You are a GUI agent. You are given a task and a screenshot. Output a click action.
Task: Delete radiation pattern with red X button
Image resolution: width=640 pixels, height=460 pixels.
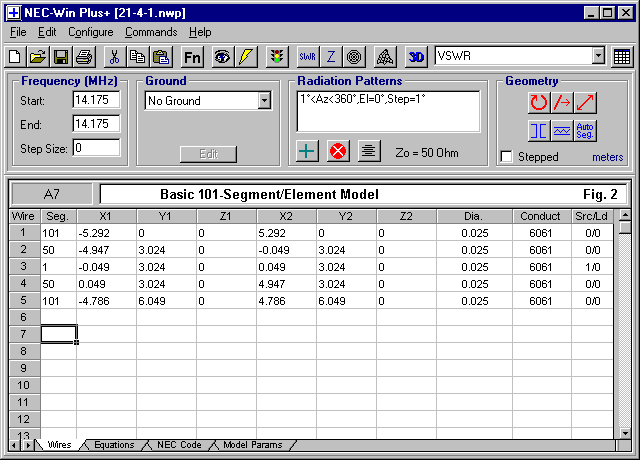(337, 151)
